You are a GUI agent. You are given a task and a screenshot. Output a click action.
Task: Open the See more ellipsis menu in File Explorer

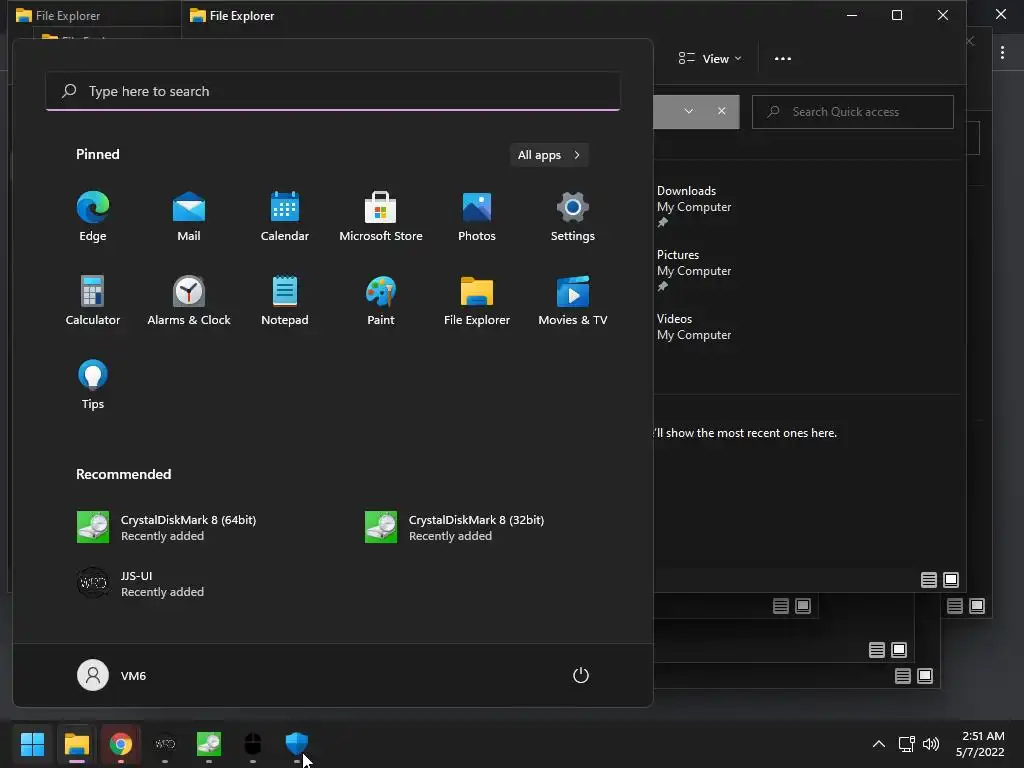pyautogui.click(x=782, y=59)
